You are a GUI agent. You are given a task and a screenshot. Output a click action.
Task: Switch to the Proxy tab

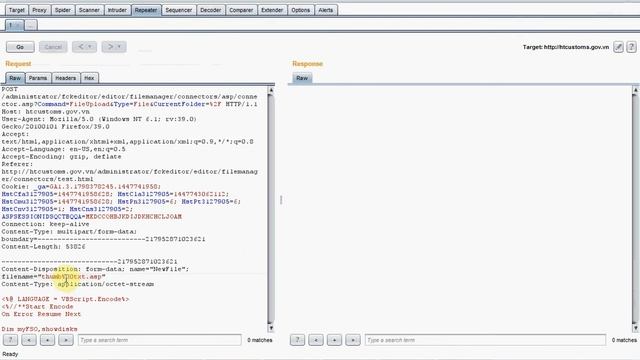click(40, 10)
